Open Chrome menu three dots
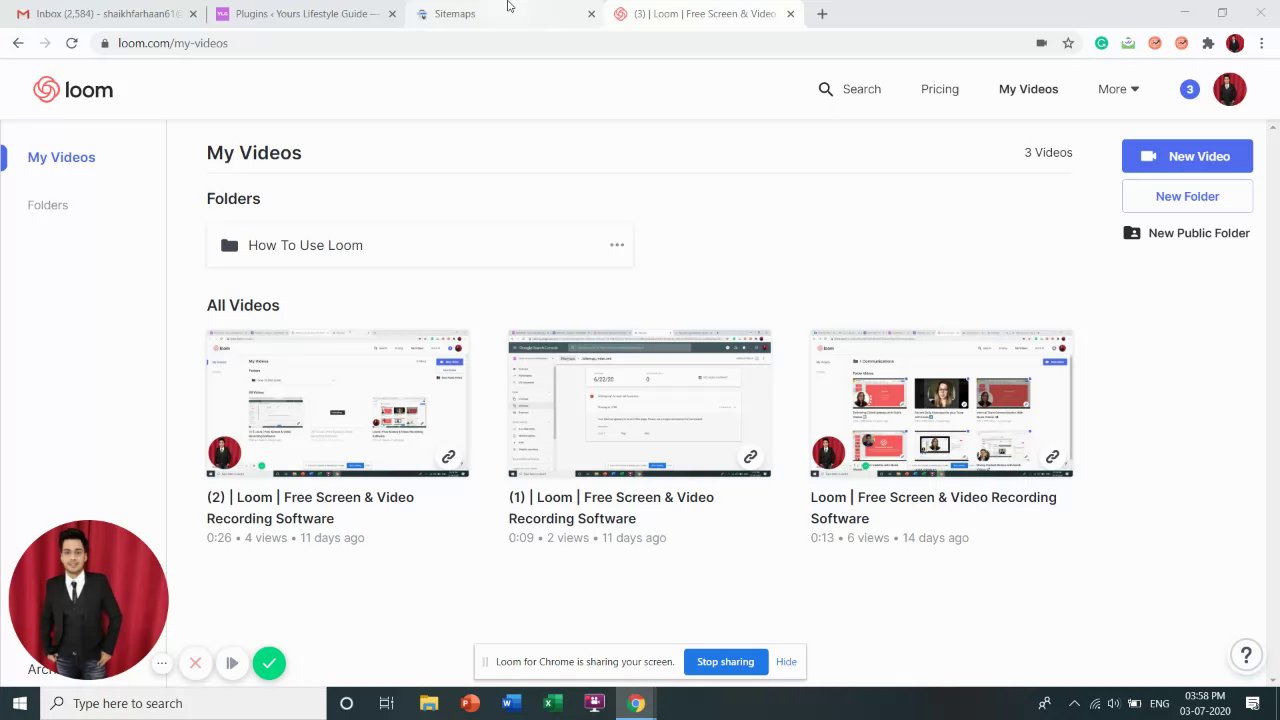 (x=1262, y=43)
